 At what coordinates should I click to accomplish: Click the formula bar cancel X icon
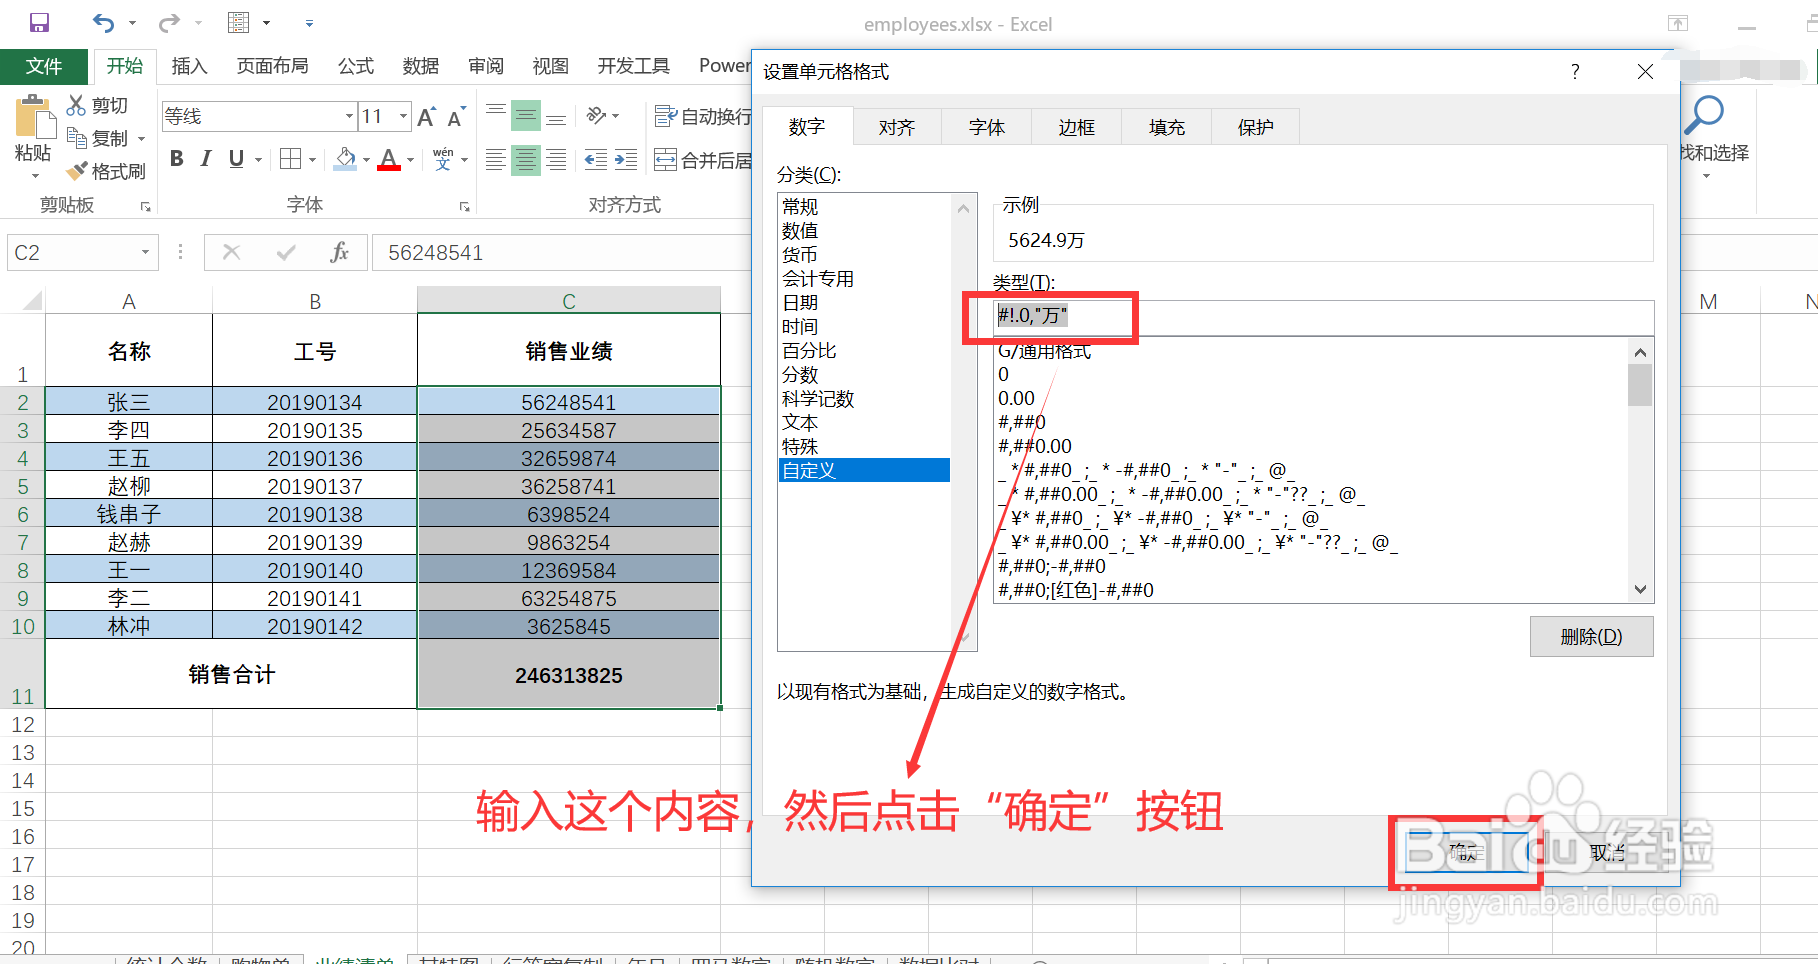click(231, 252)
